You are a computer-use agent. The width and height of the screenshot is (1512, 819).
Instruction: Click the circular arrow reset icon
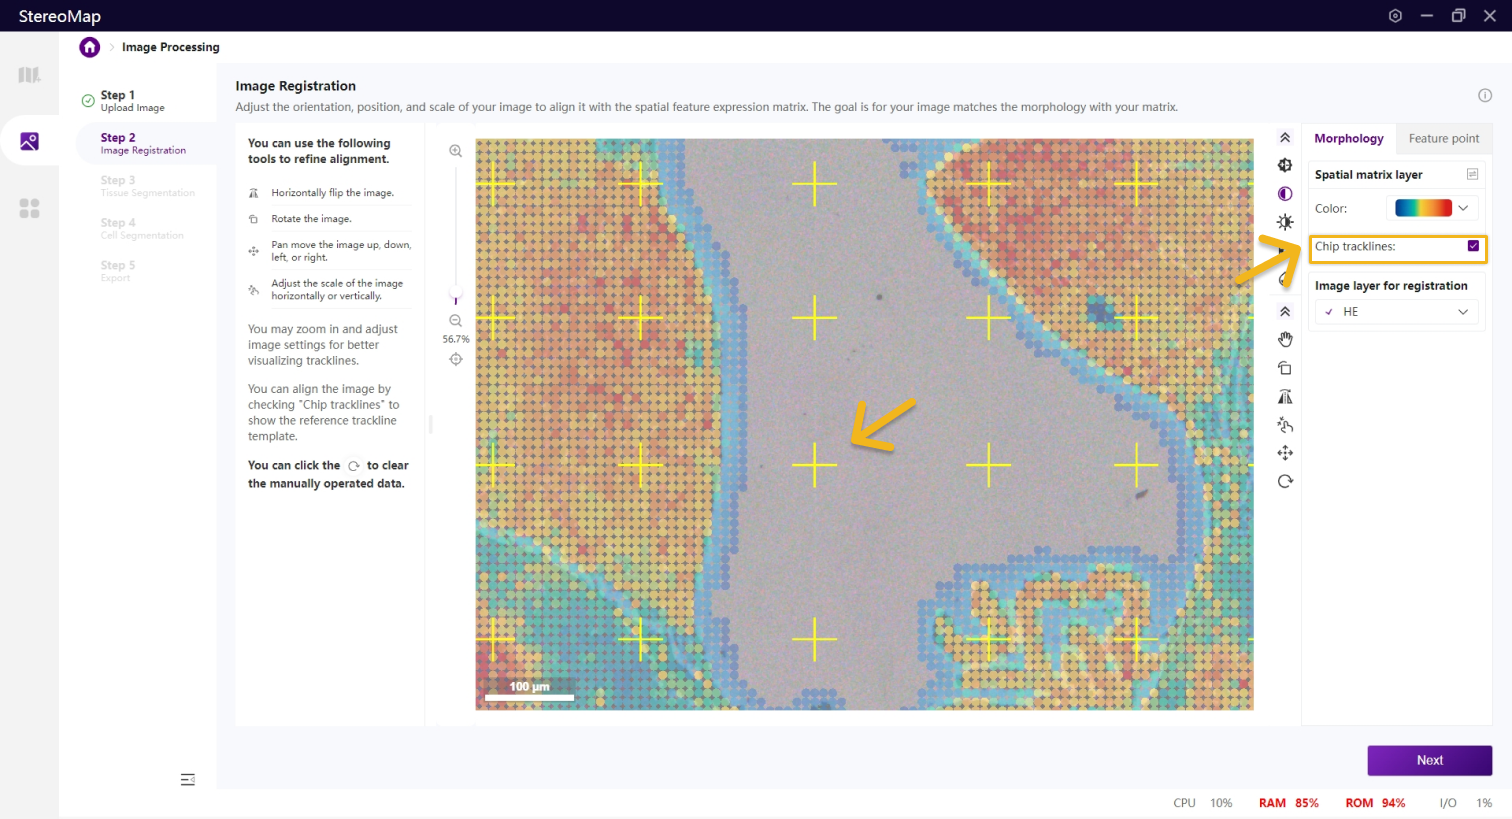pos(1285,481)
